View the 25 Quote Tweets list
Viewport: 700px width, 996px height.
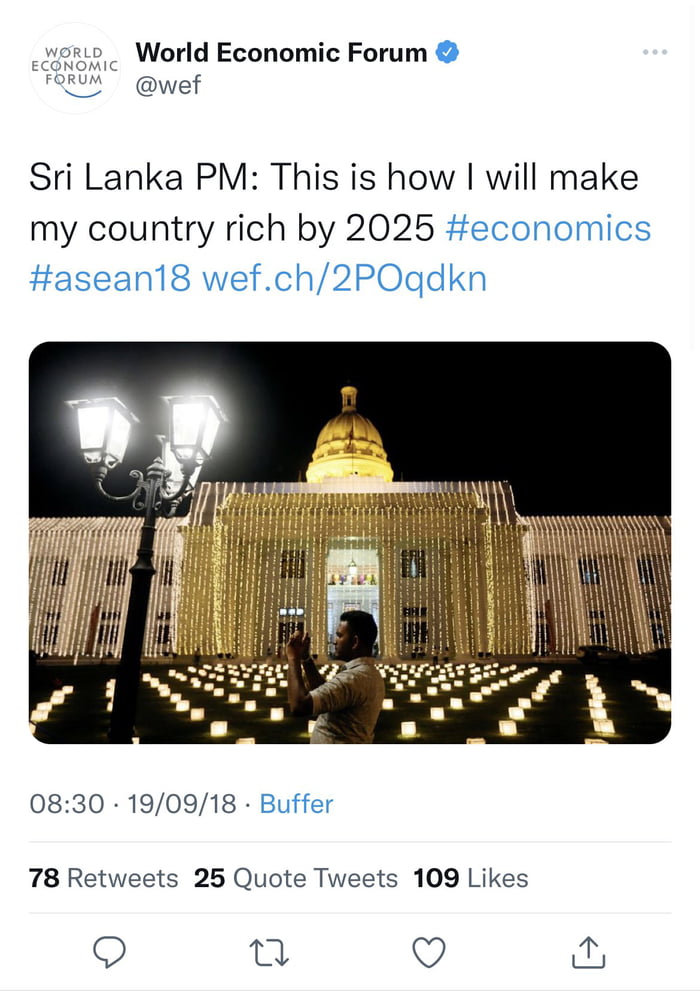[295, 878]
